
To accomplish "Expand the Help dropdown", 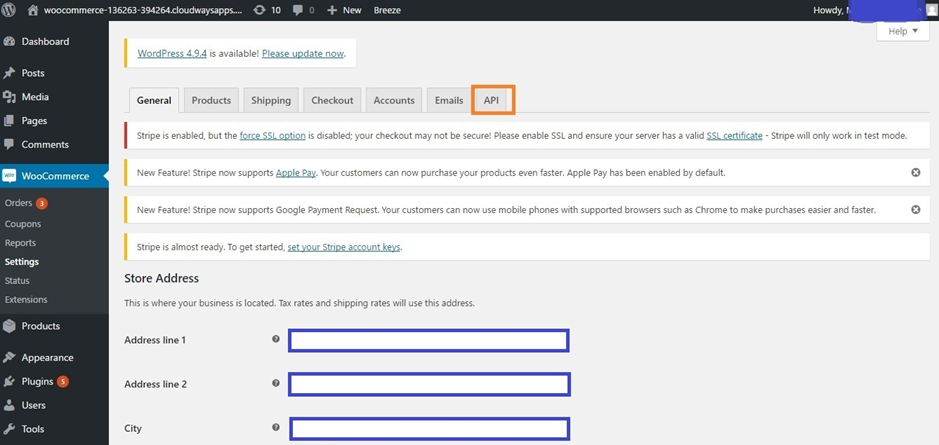I will pos(902,31).
